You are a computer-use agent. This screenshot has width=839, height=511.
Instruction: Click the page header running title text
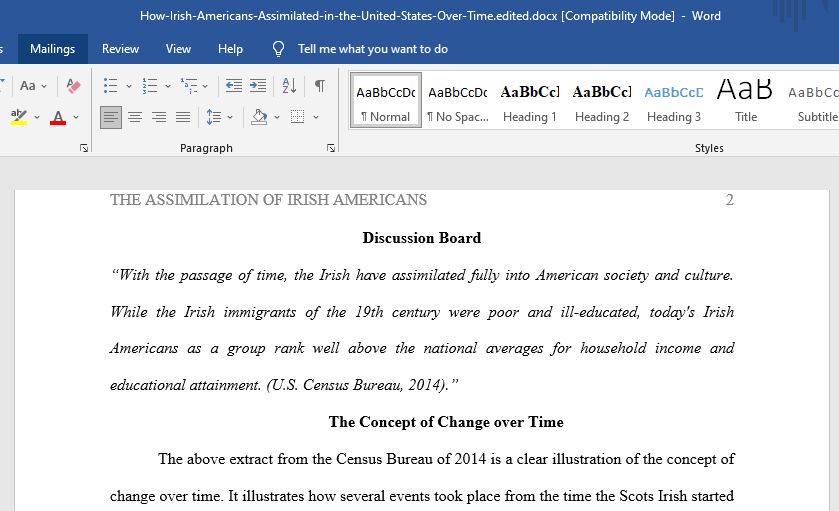[x=268, y=200]
